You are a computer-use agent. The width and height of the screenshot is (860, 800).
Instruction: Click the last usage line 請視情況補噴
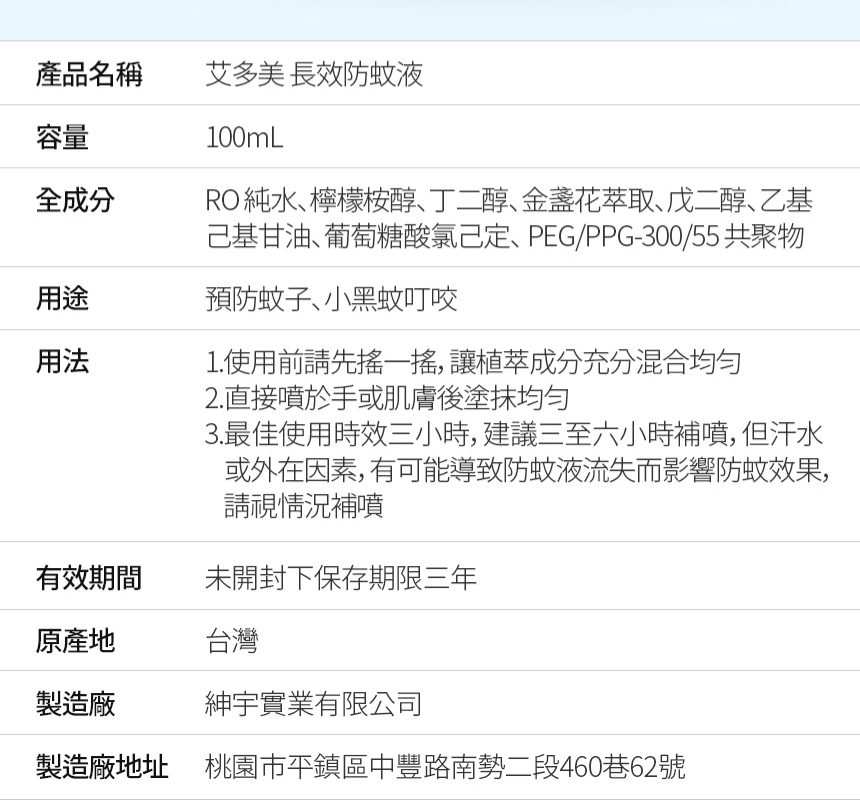pos(304,506)
